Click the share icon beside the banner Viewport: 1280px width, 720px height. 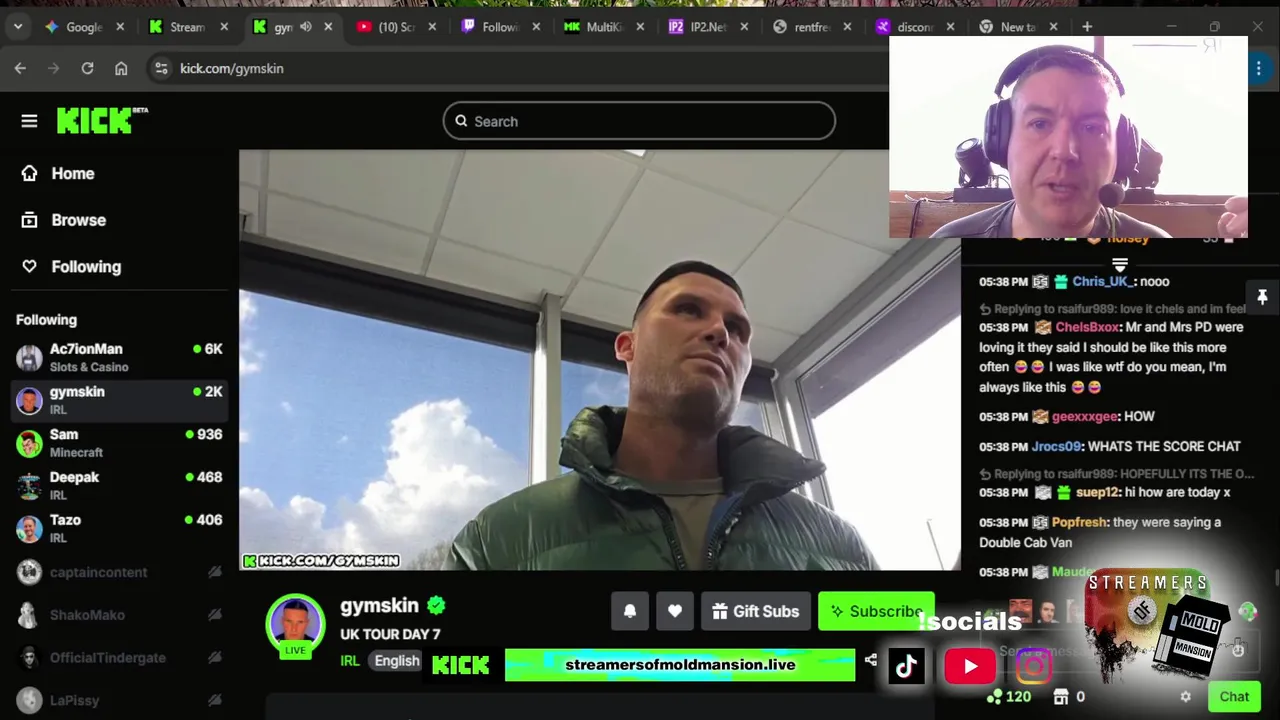870,660
